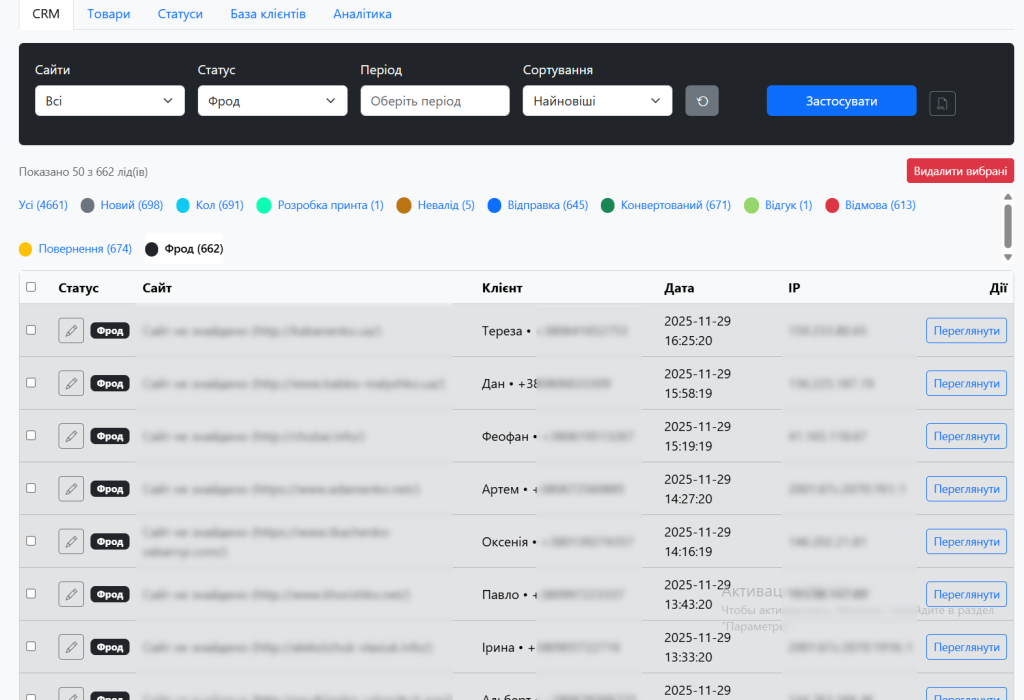This screenshot has height=700, width=1024.
Task: Click Переглянути for Павло lead
Action: pos(967,594)
